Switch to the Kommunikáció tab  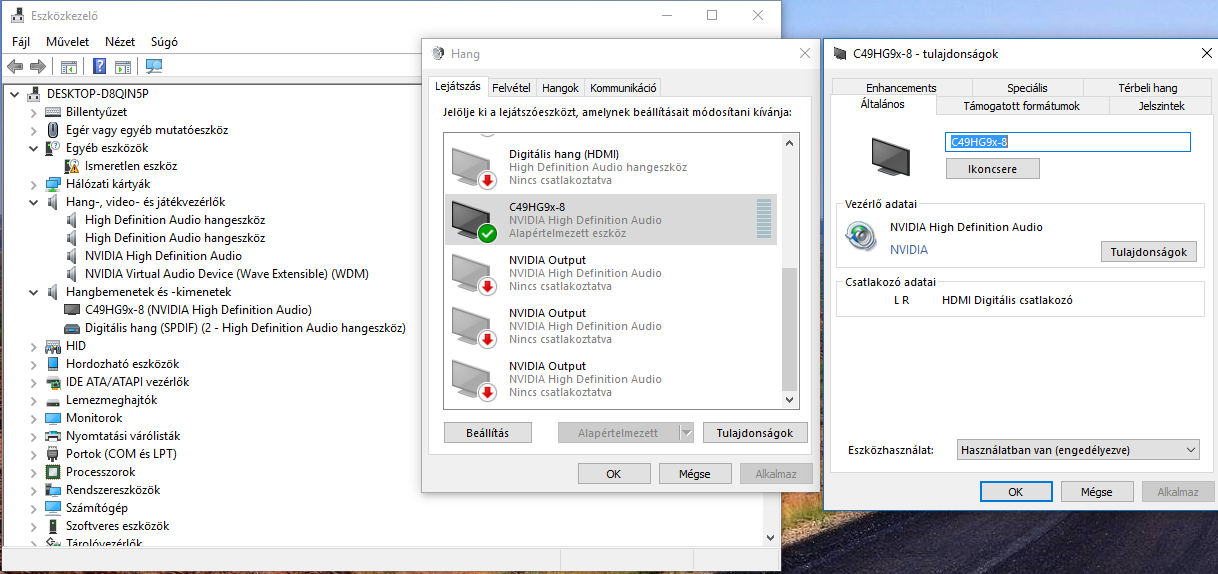tap(623, 88)
